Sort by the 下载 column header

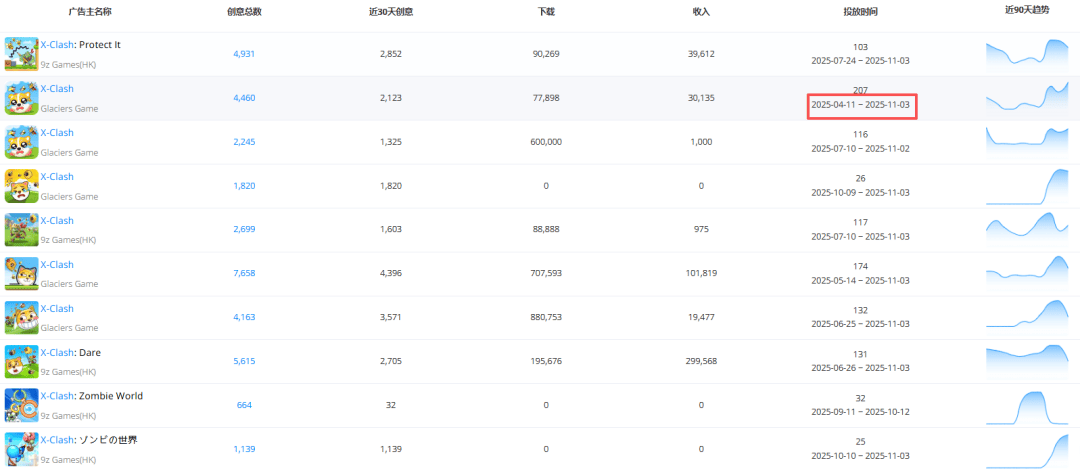[x=546, y=12]
